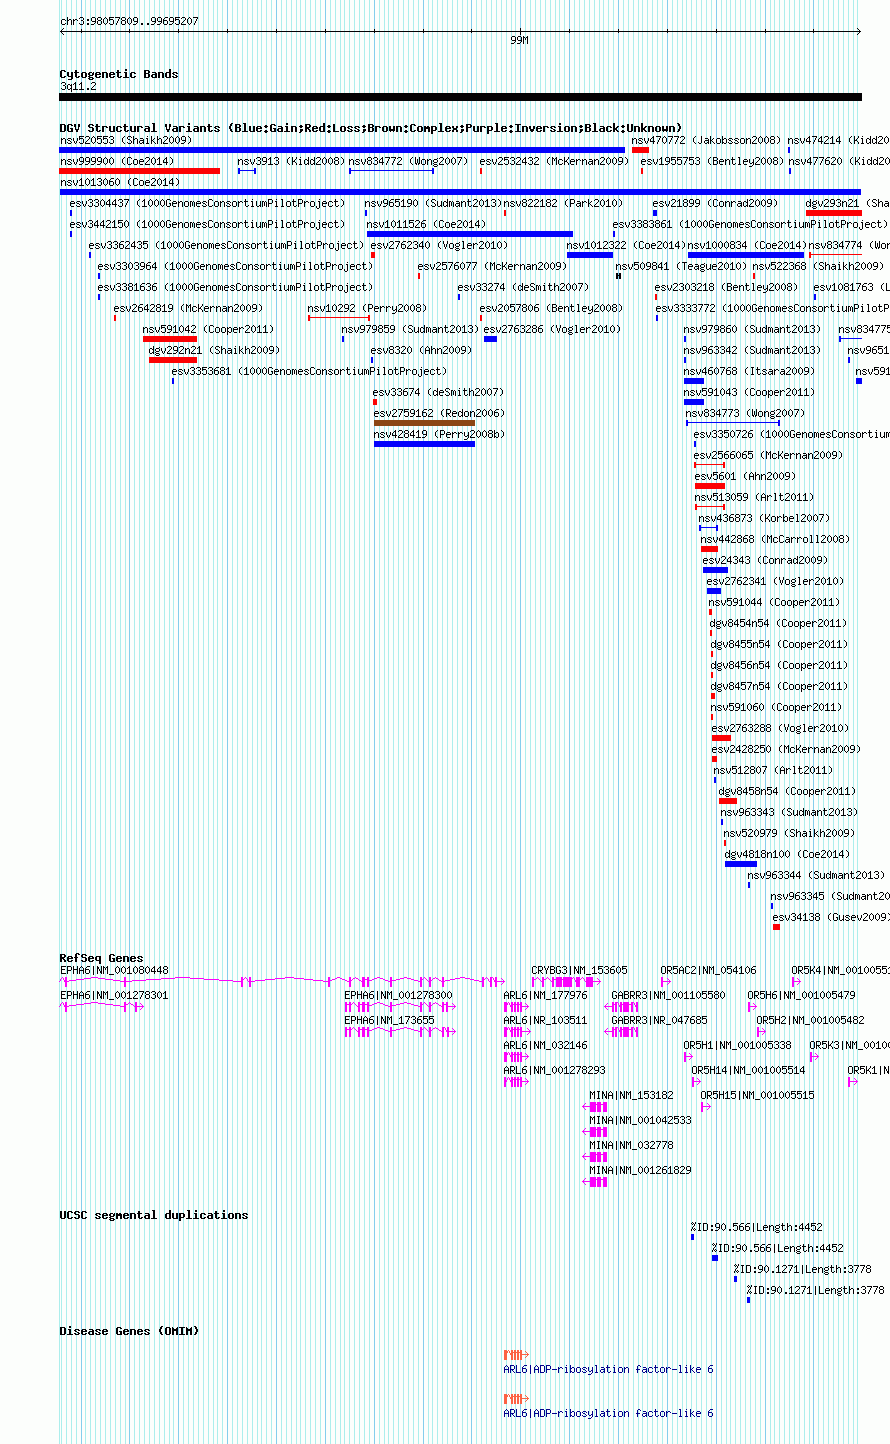This screenshot has width=890, height=1444.
Task: Open nsv460768 (Itsara2009) variant
Action: [749, 371]
